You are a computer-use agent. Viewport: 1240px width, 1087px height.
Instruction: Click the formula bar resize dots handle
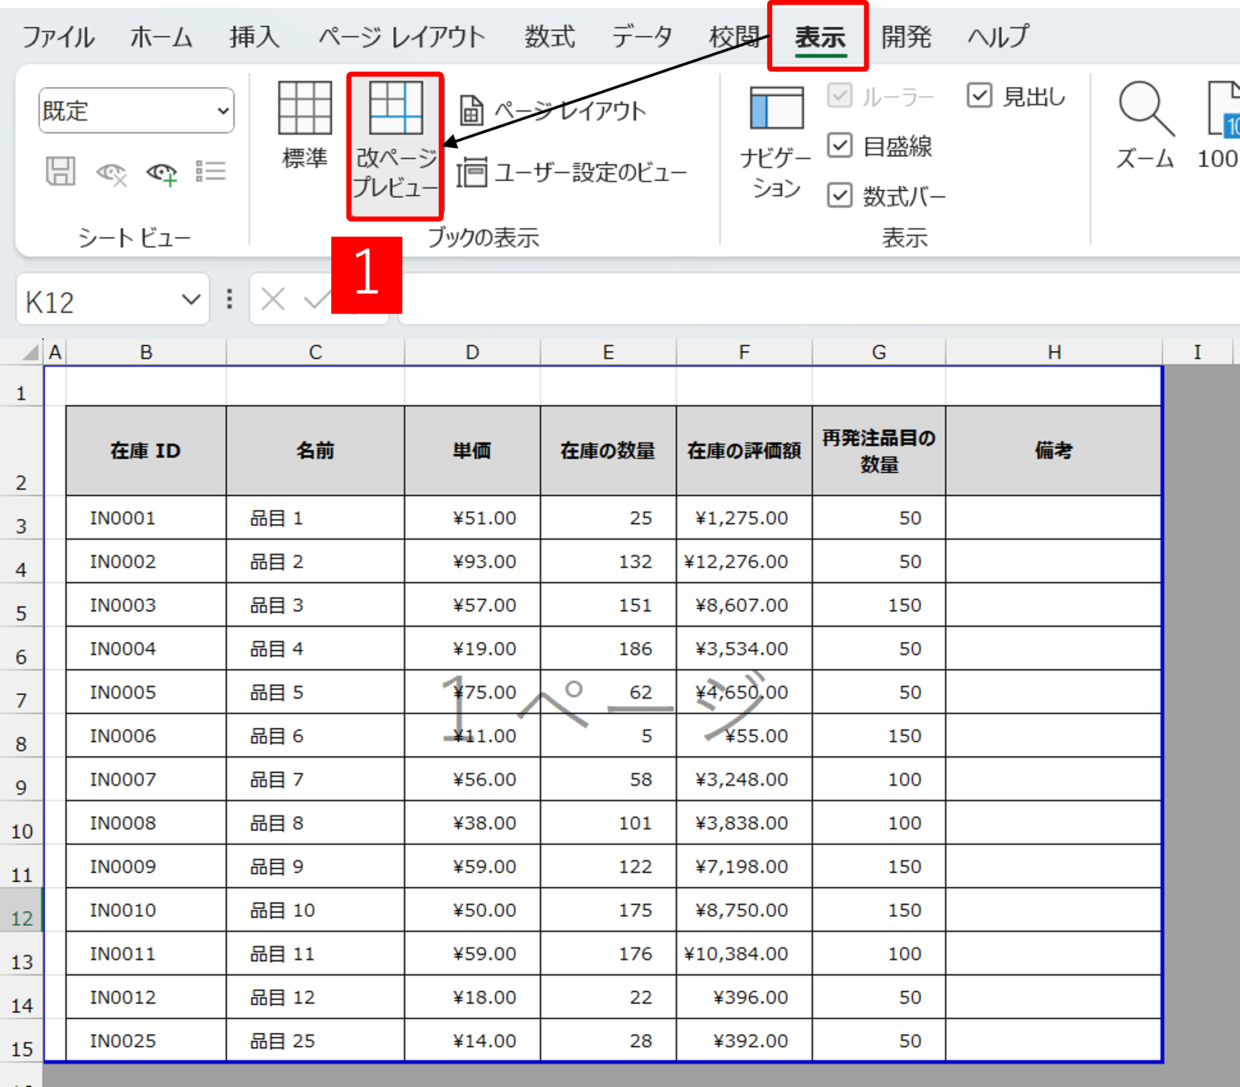tap(230, 299)
